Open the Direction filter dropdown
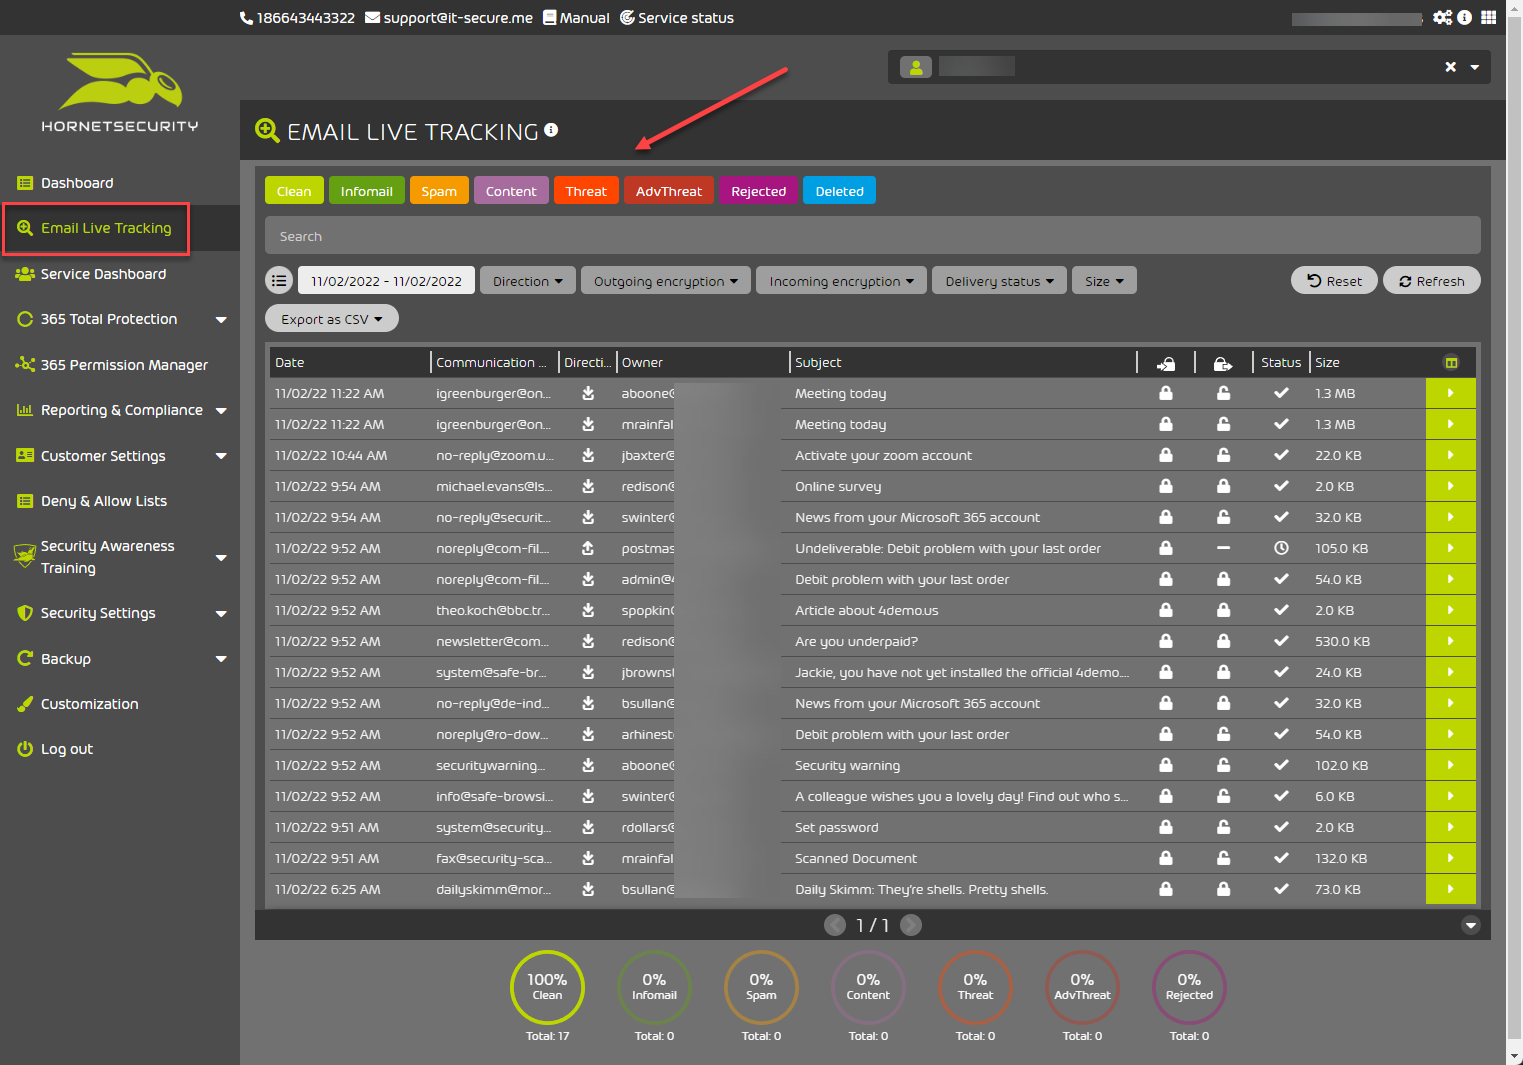The height and width of the screenshot is (1065, 1523). click(x=528, y=281)
